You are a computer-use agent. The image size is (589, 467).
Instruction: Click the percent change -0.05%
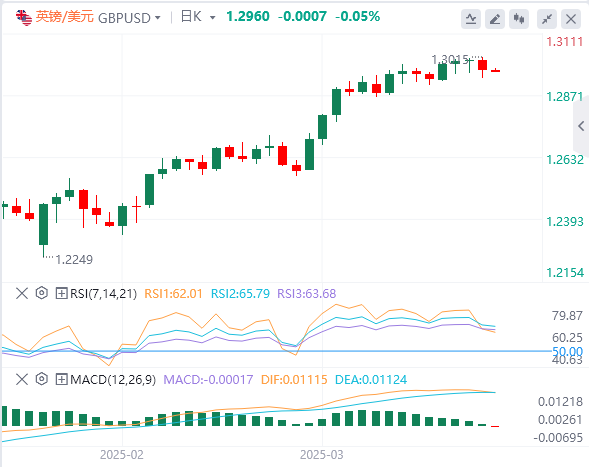[x=357, y=17]
